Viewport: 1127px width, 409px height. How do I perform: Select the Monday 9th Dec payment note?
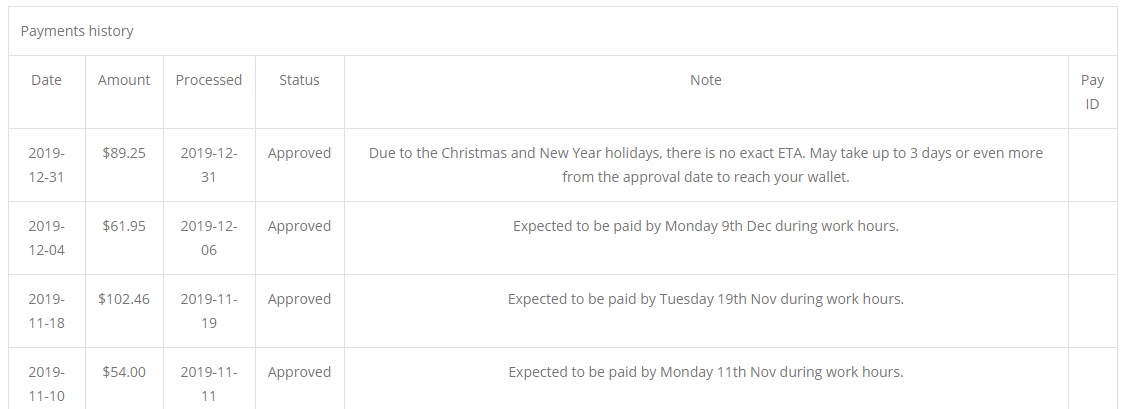pyautogui.click(x=705, y=226)
